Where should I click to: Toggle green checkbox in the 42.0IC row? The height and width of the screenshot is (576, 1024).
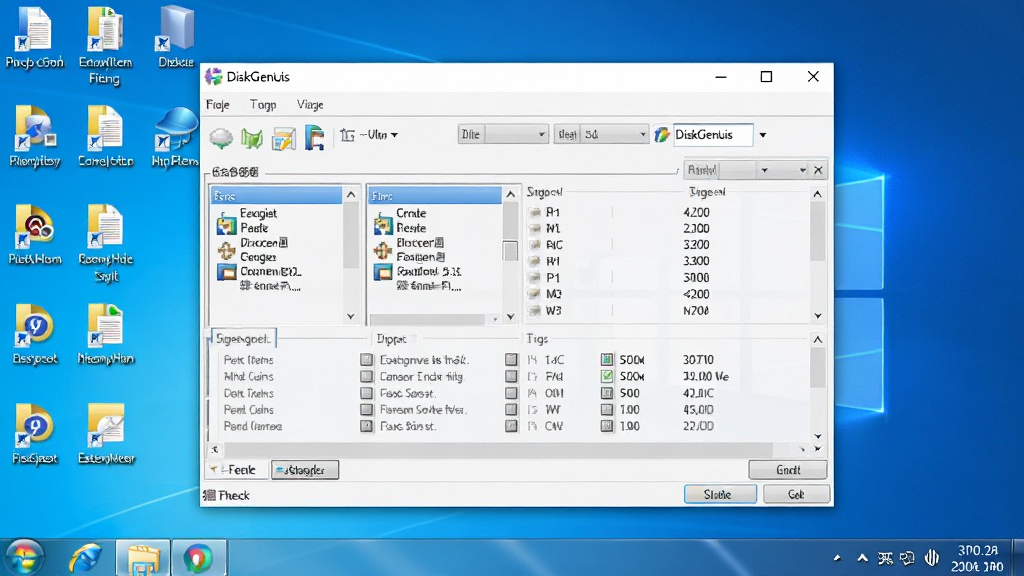607,393
